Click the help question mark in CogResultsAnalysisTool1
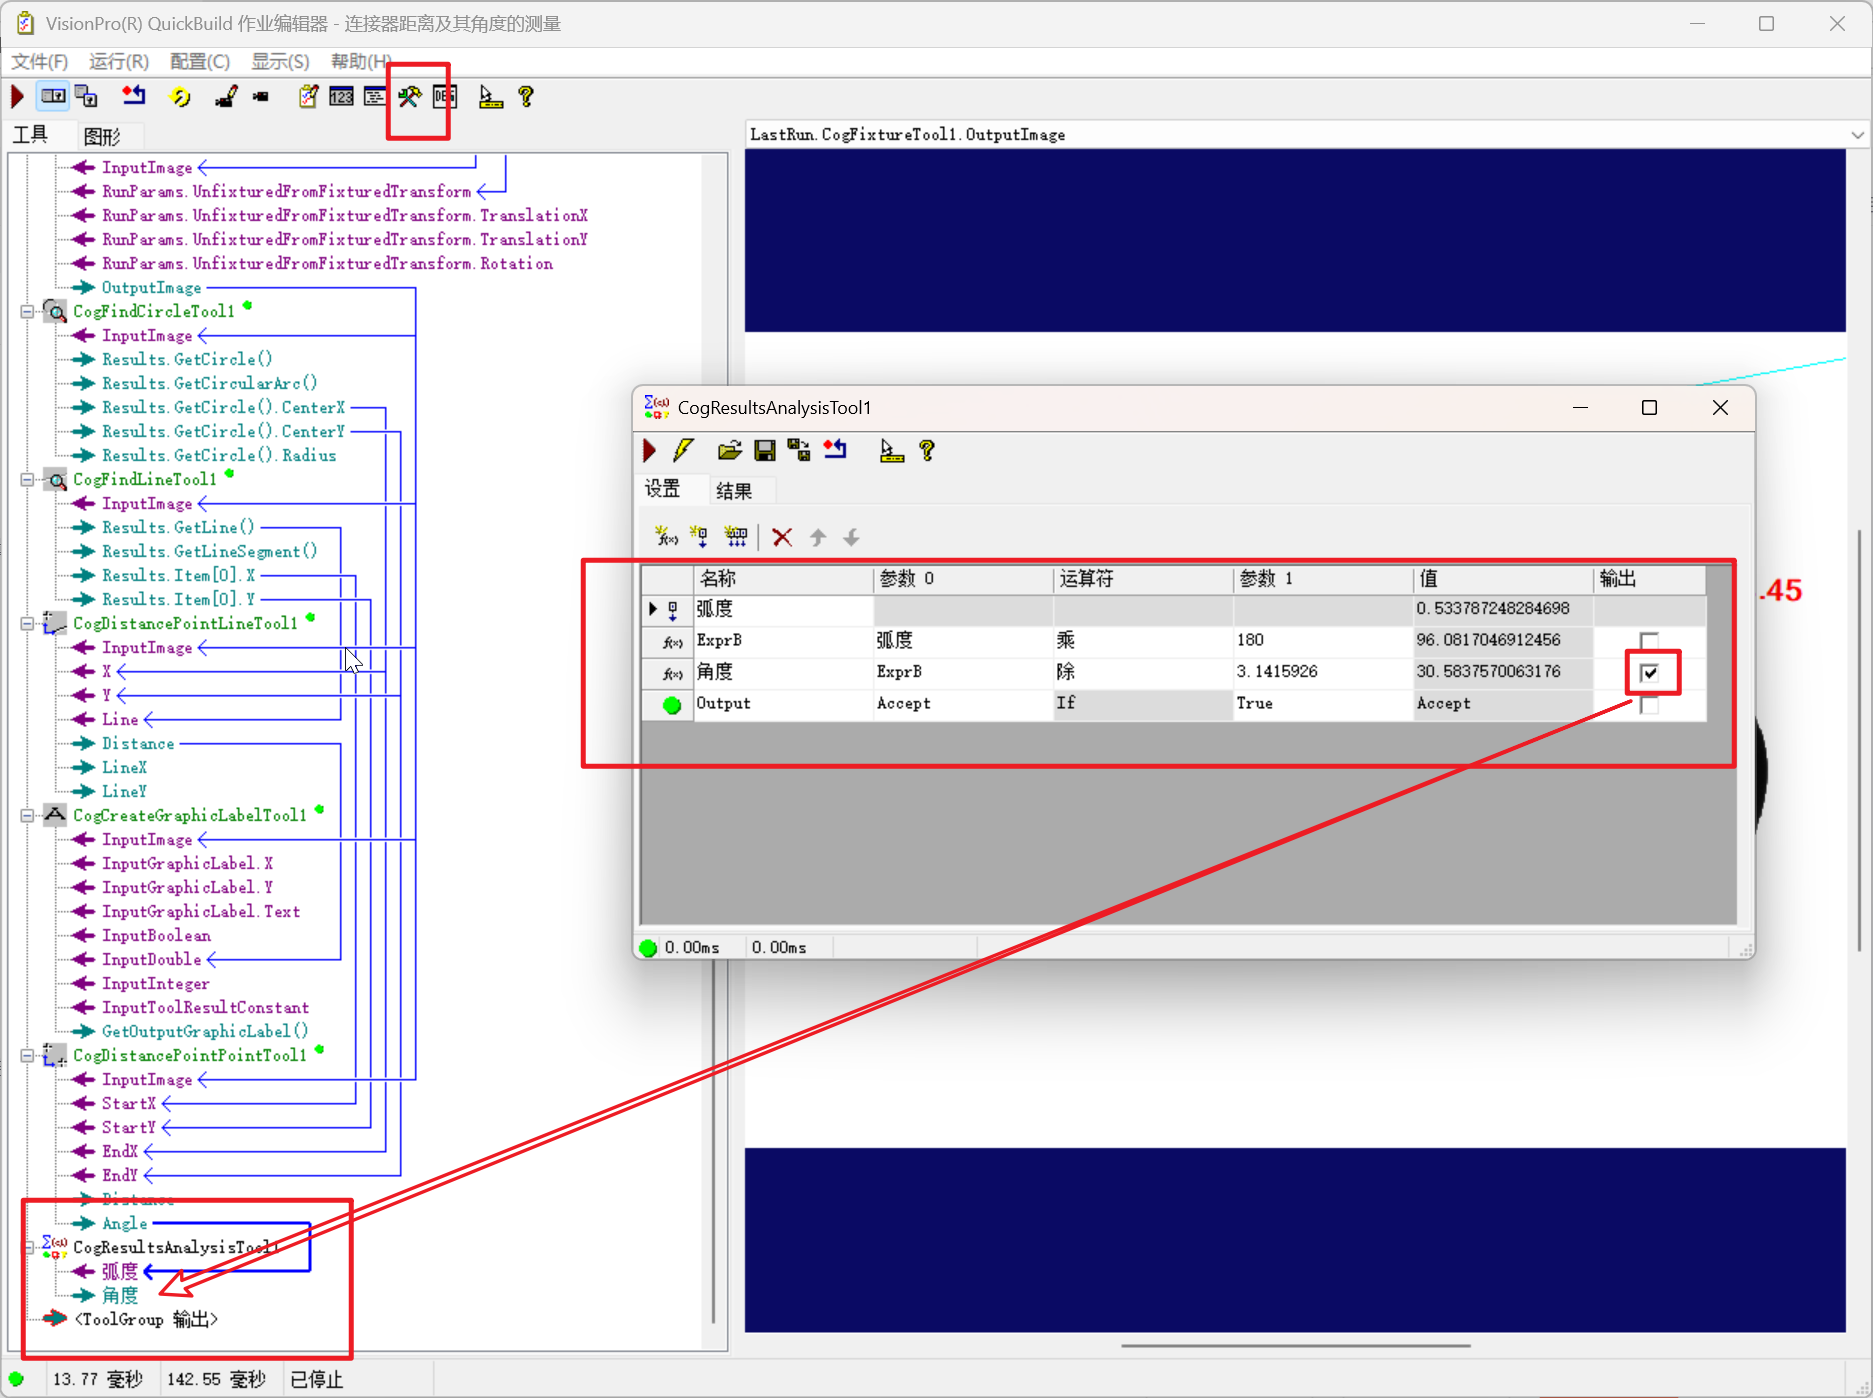 tap(927, 451)
